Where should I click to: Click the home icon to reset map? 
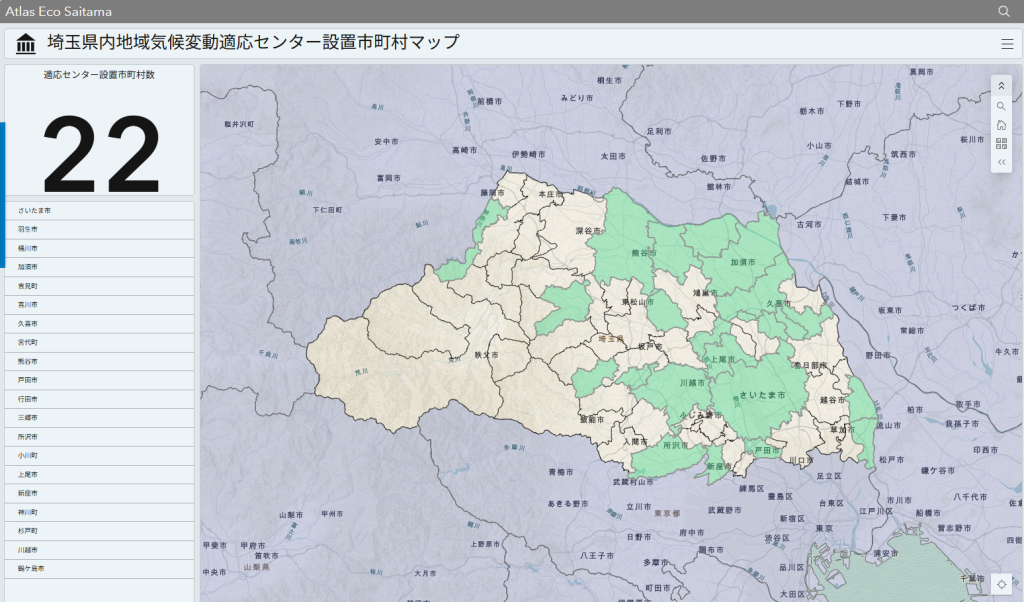pyautogui.click(x=1001, y=125)
